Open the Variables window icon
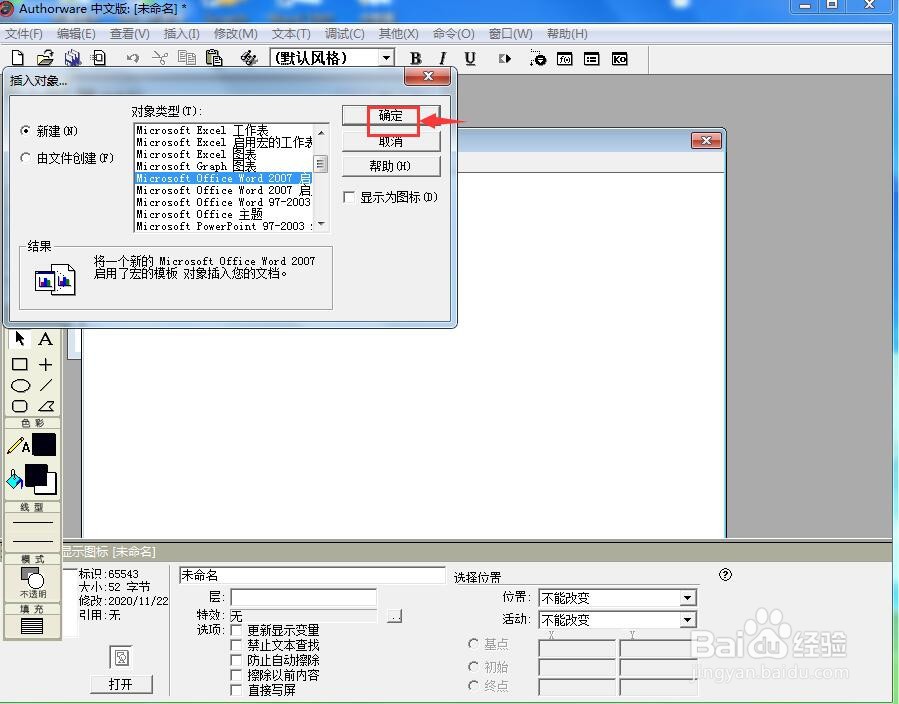The height and width of the screenshot is (704, 899). tap(592, 58)
